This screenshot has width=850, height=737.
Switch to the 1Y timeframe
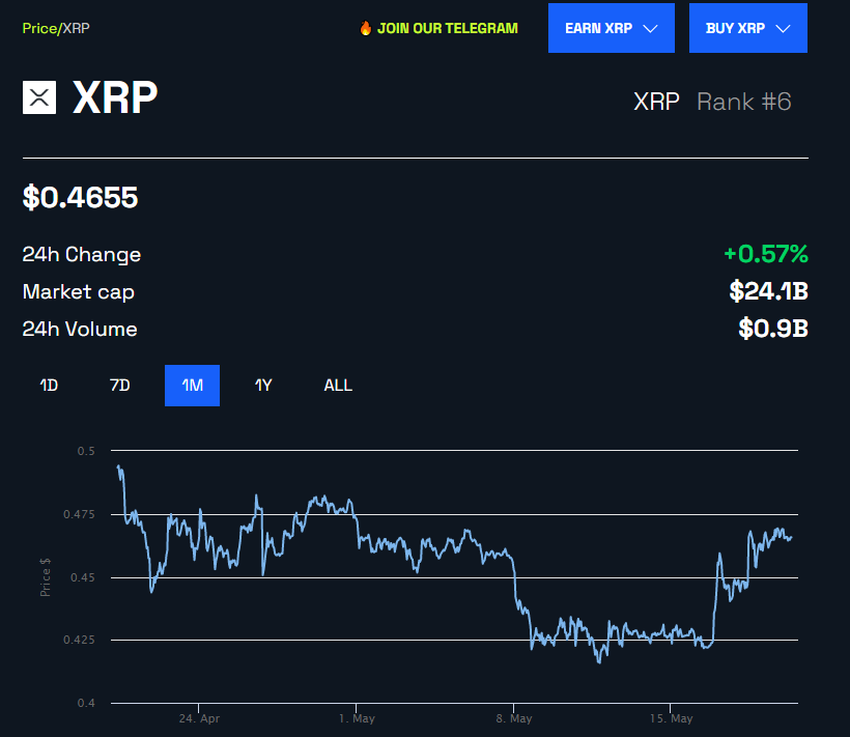coord(263,385)
